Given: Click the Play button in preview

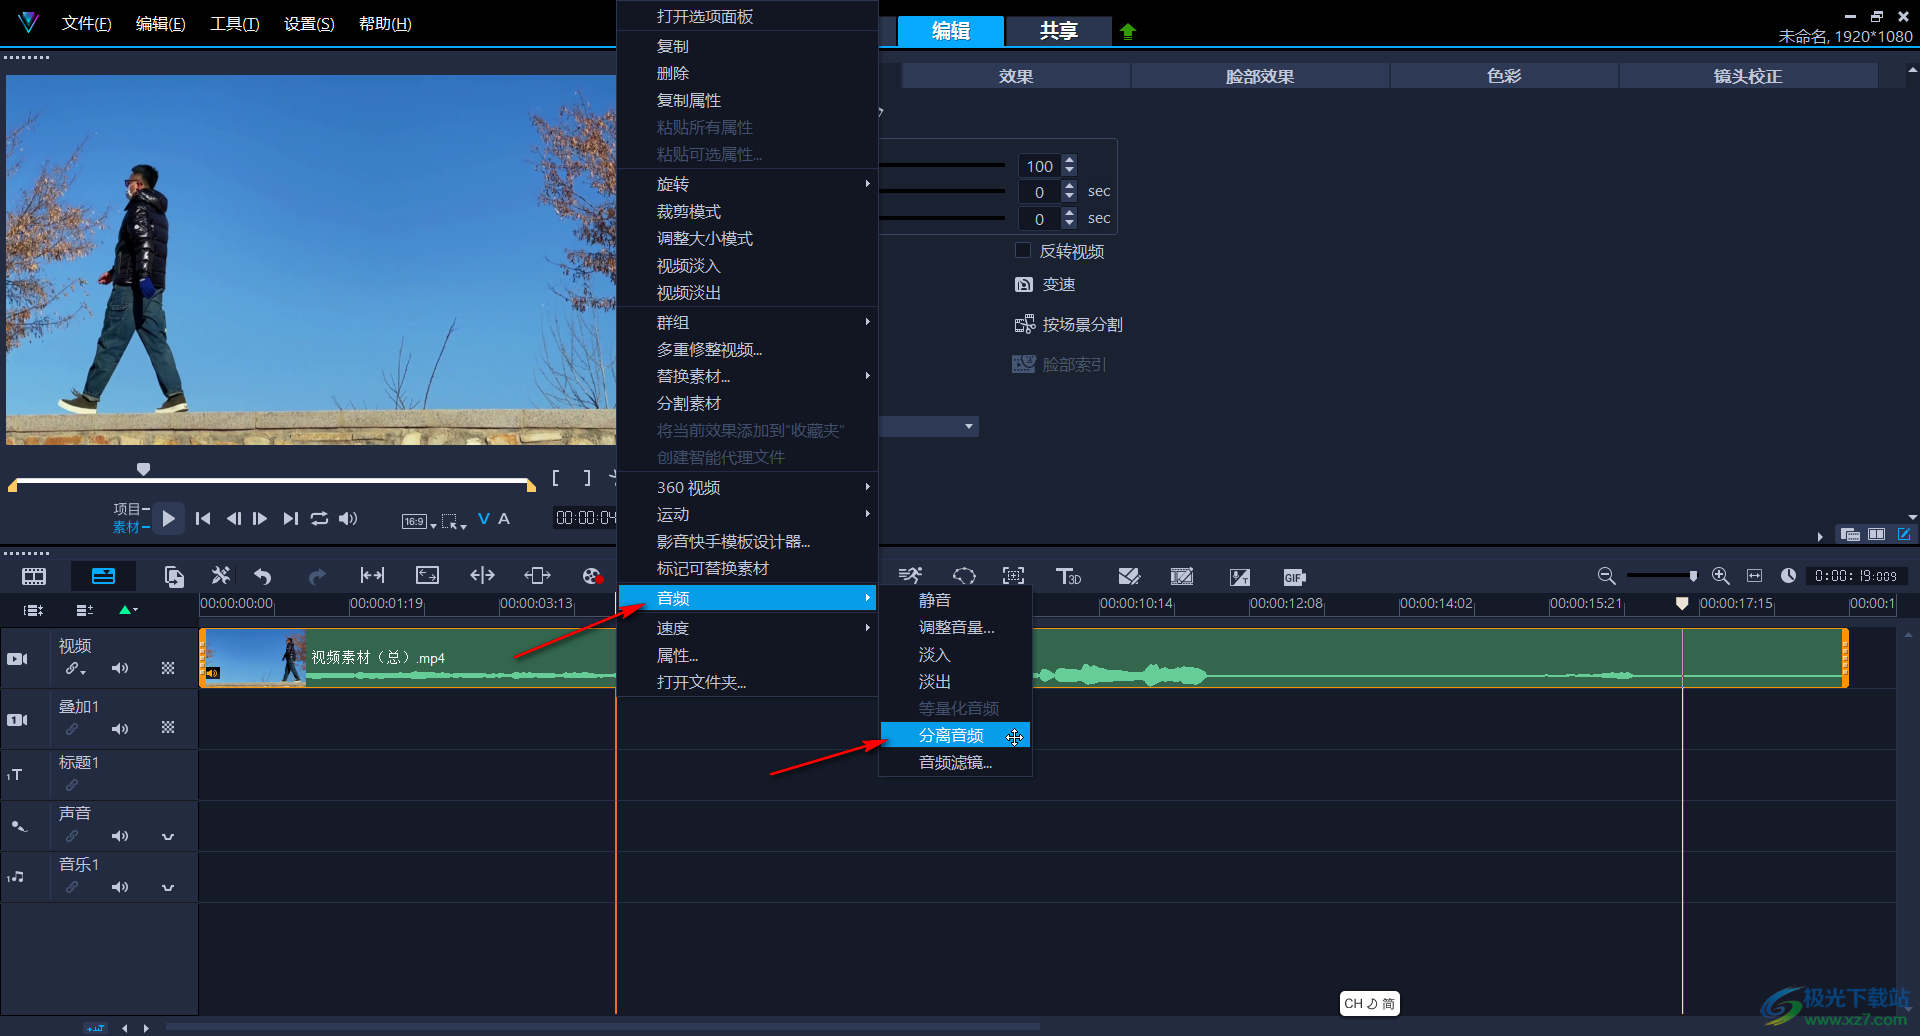Looking at the screenshot, I should point(168,518).
